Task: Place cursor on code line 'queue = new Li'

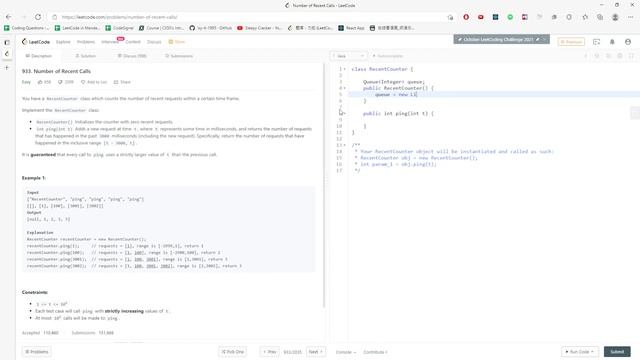Action: click(x=396, y=95)
